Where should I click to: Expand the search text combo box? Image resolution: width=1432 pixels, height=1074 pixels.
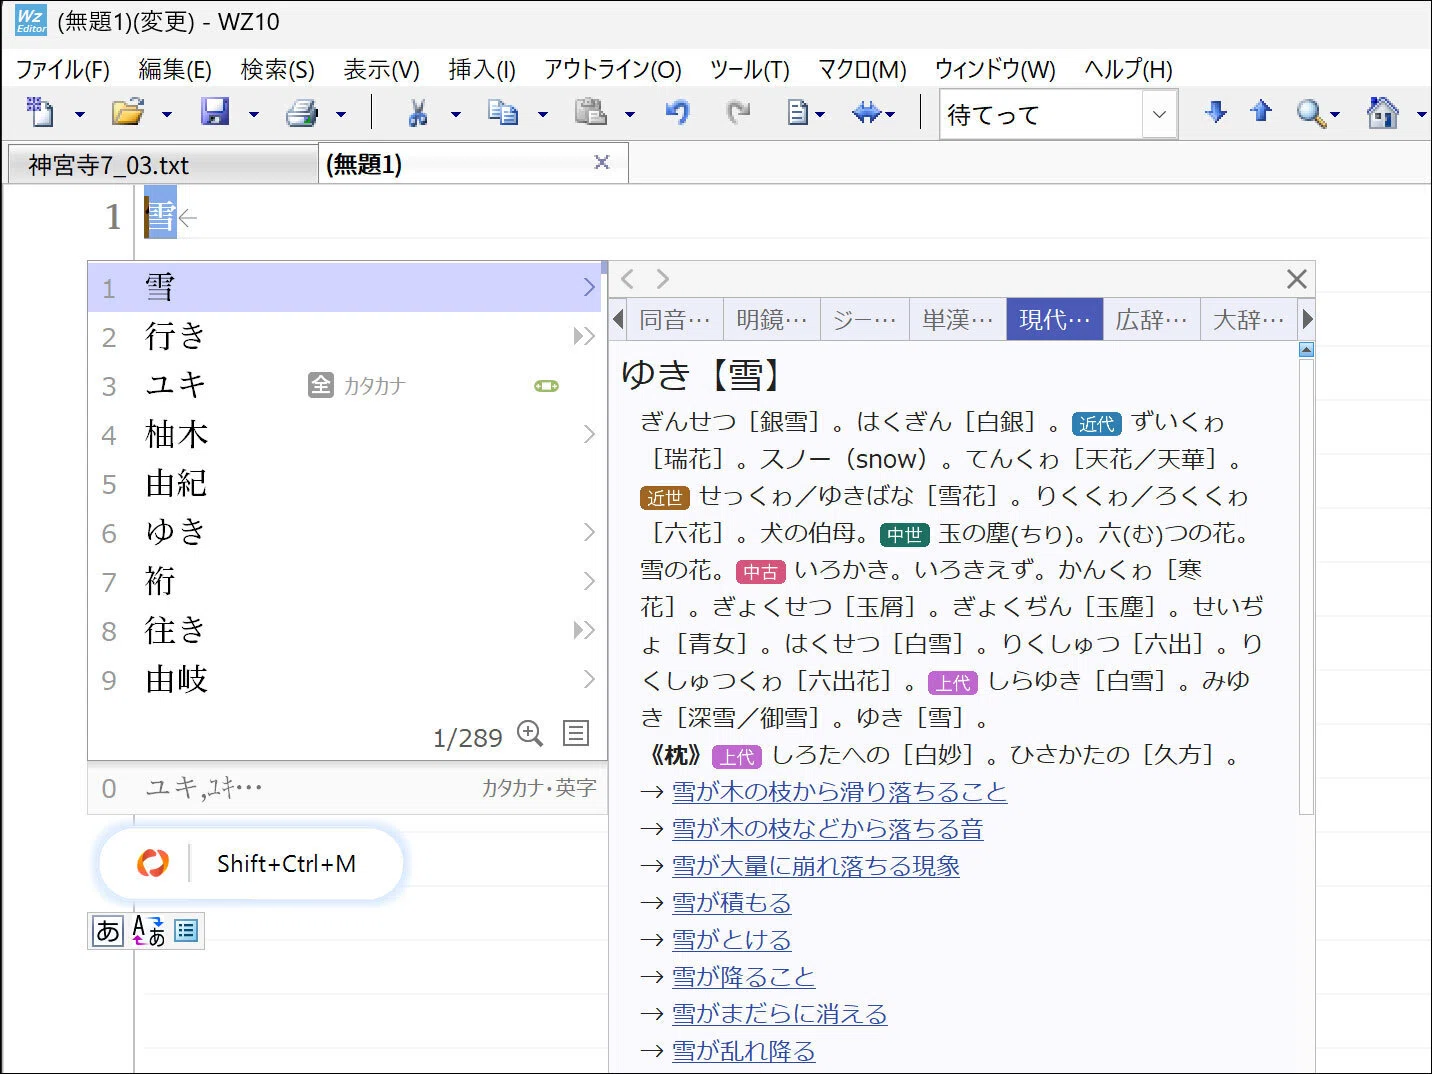point(1159,114)
